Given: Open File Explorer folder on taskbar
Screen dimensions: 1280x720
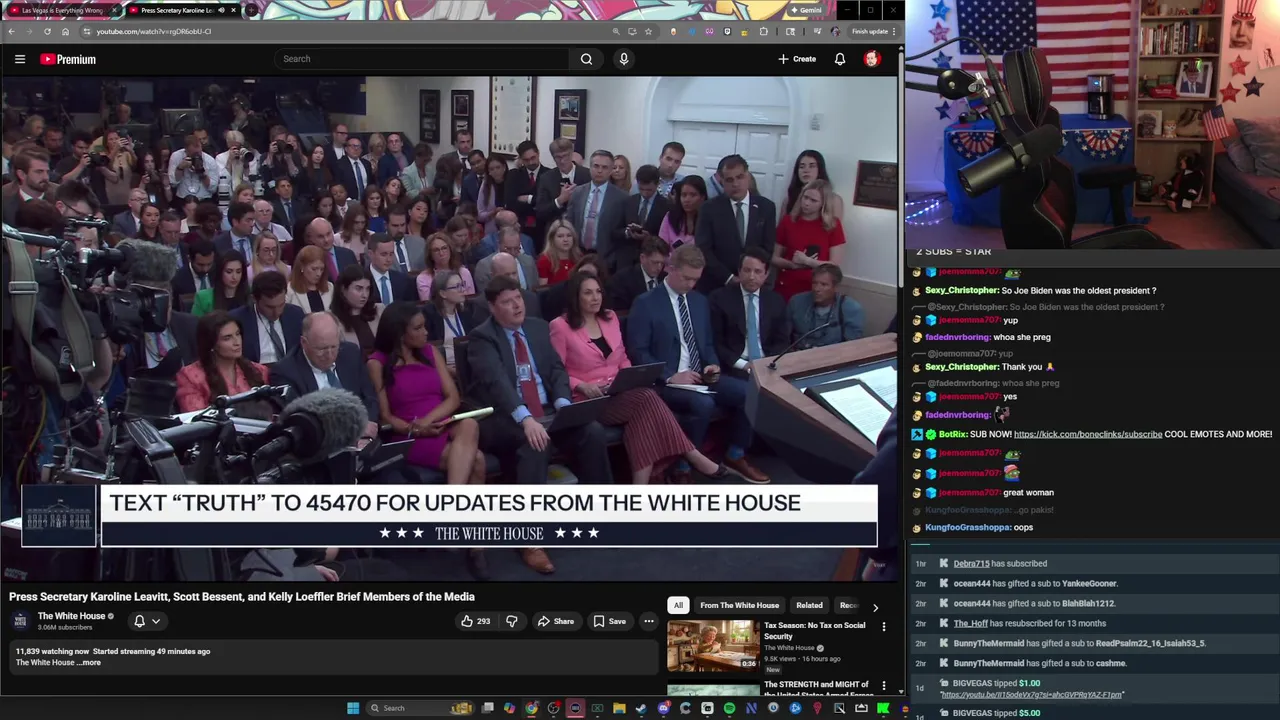Looking at the screenshot, I should coord(619,708).
